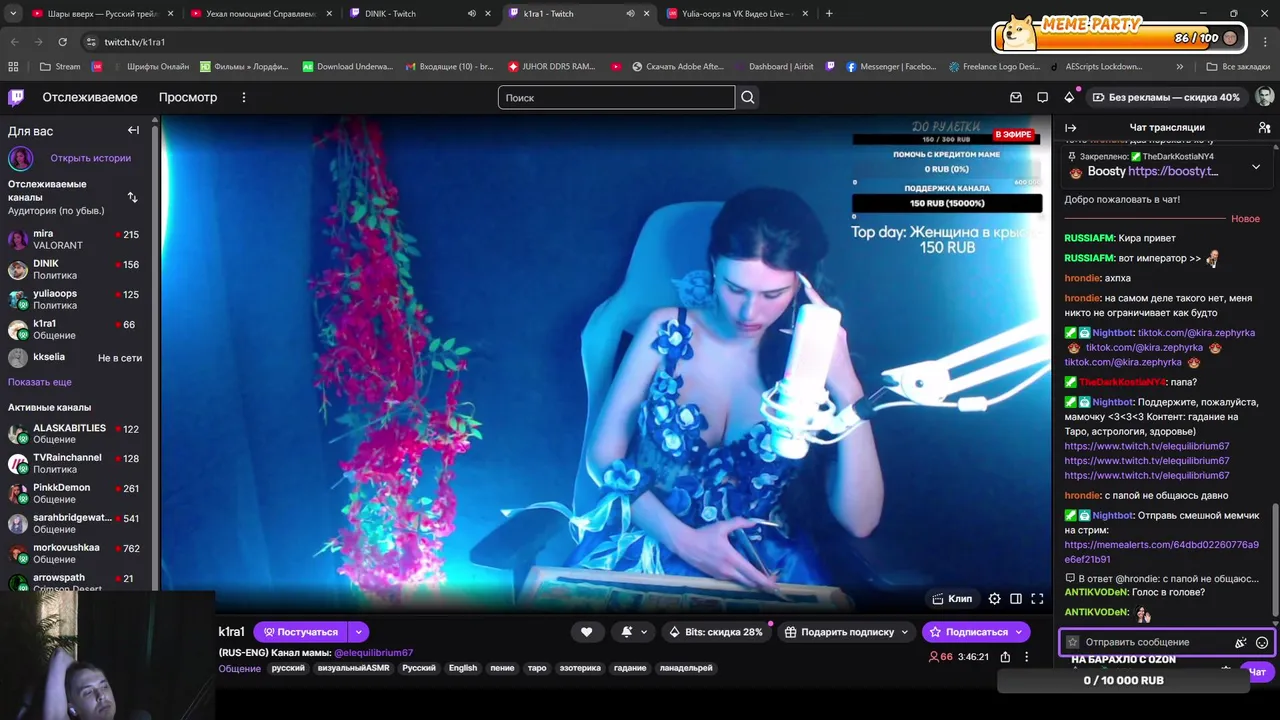Image resolution: width=1280 pixels, height=720 pixels.
Task: Expand the pinned Boosty message chevron
Action: (x=1256, y=167)
